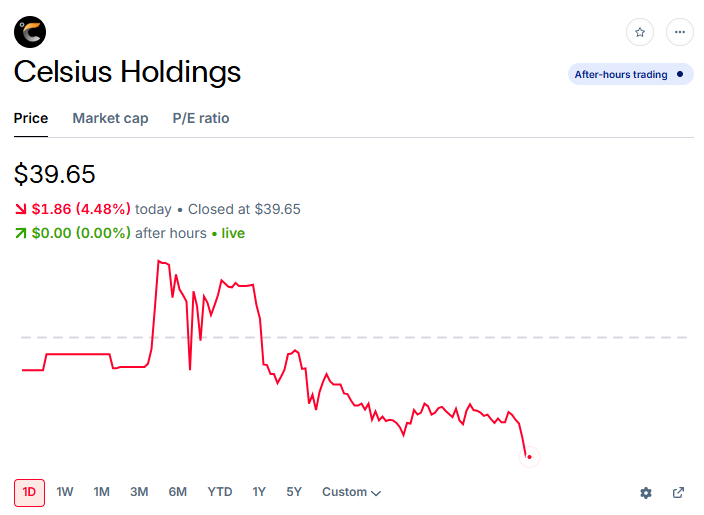Switch to the Price tab
The height and width of the screenshot is (515, 704).
tap(31, 118)
